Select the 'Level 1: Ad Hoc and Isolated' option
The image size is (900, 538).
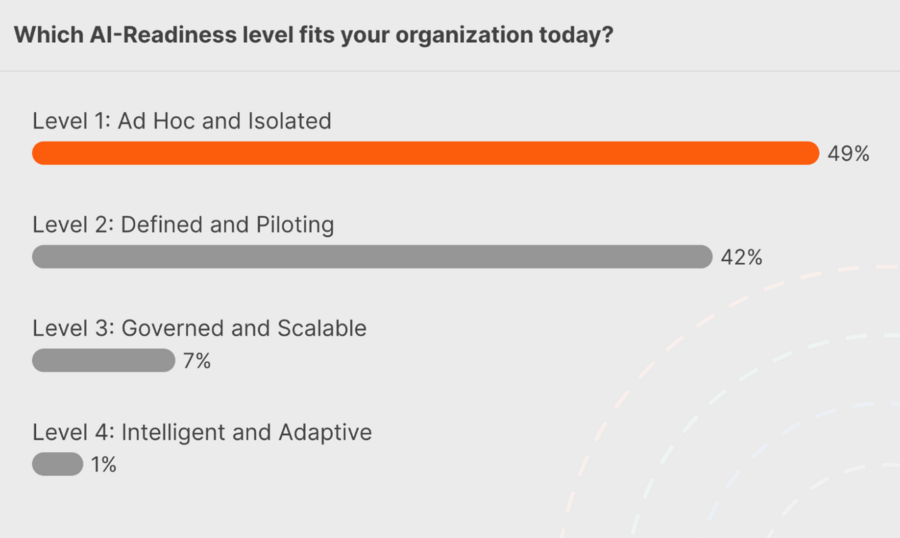point(181,121)
